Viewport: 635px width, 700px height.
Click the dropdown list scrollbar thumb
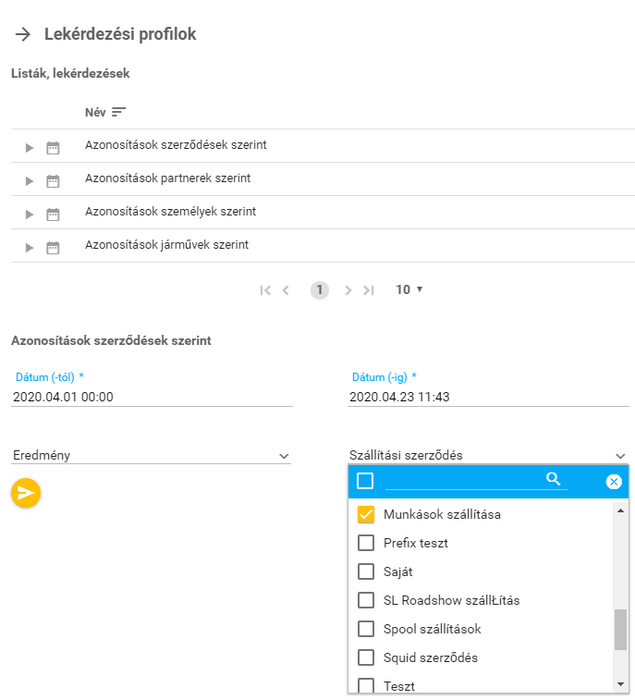(x=621, y=629)
